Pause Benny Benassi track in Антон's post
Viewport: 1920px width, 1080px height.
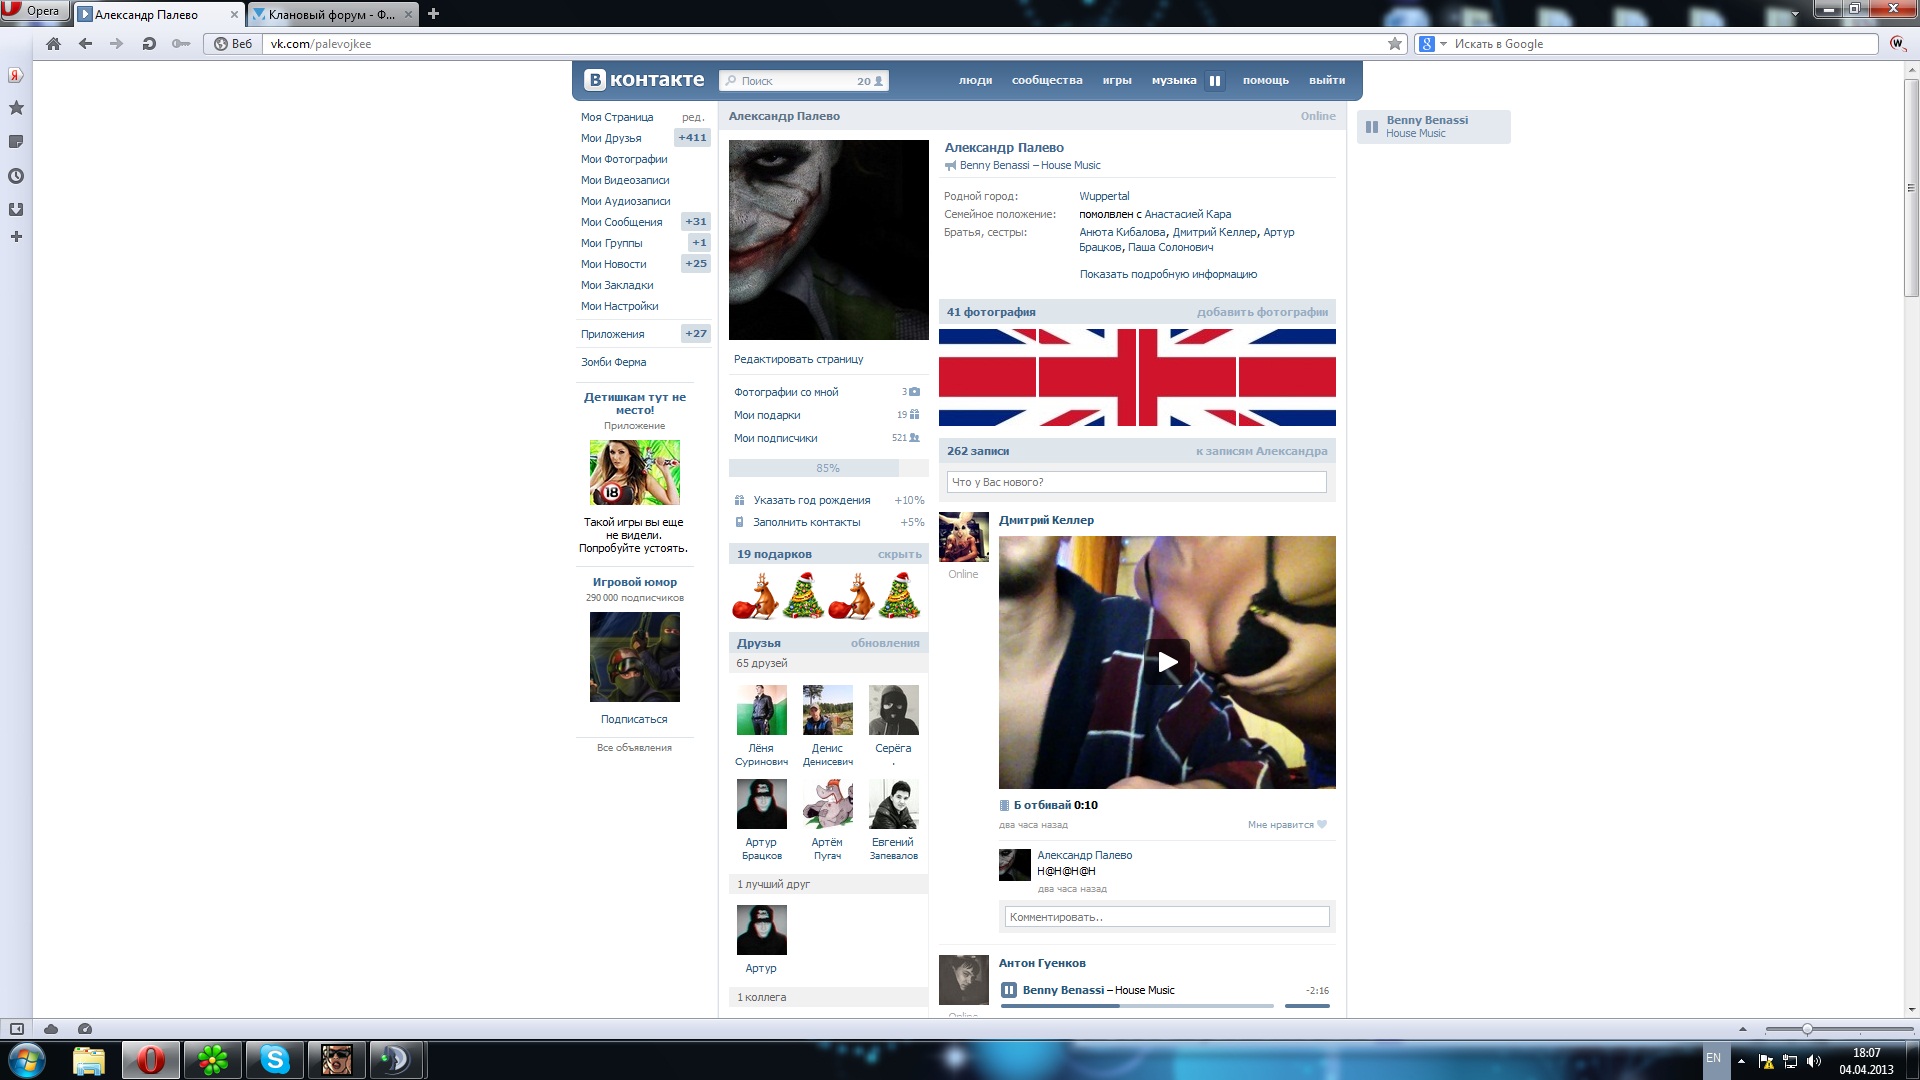1009,990
